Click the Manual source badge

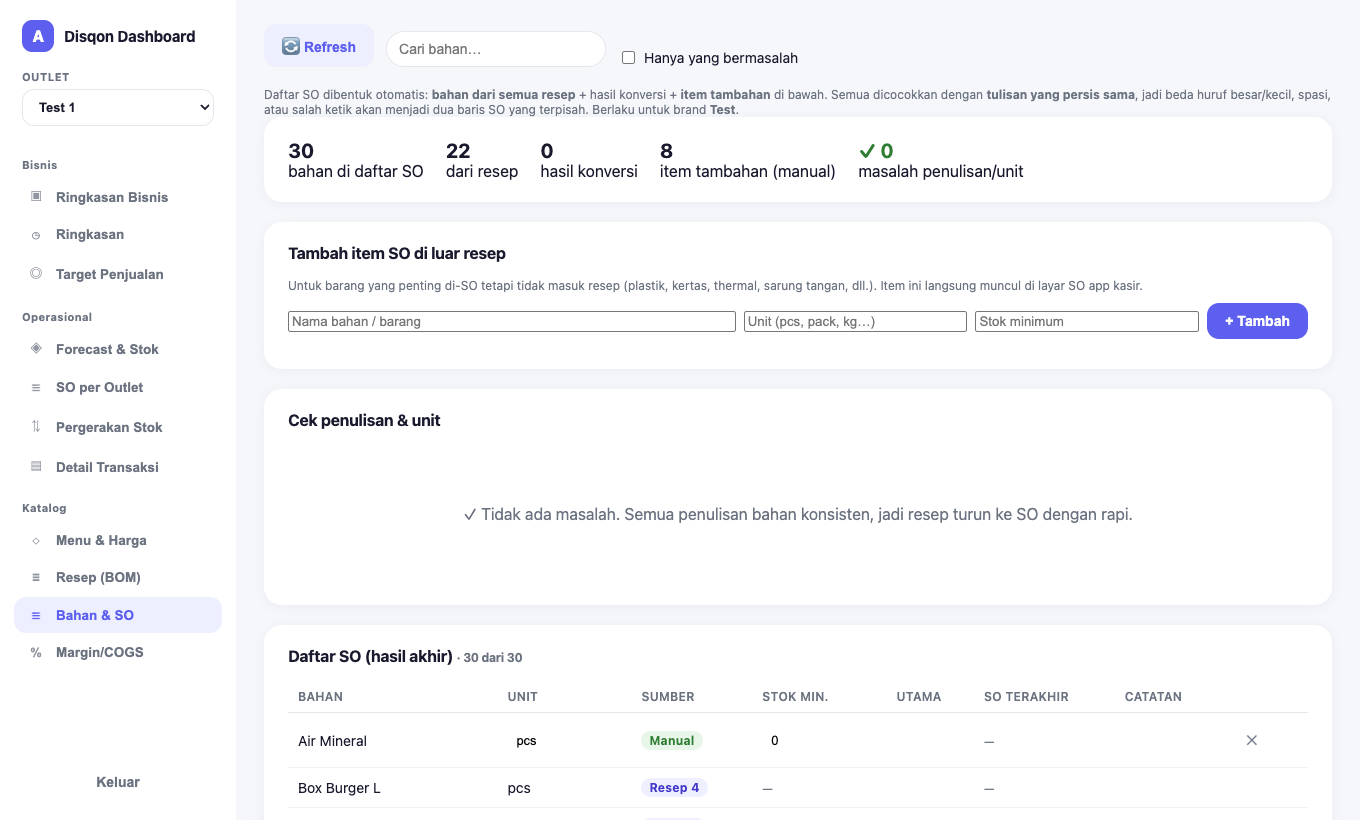pyautogui.click(x=672, y=741)
